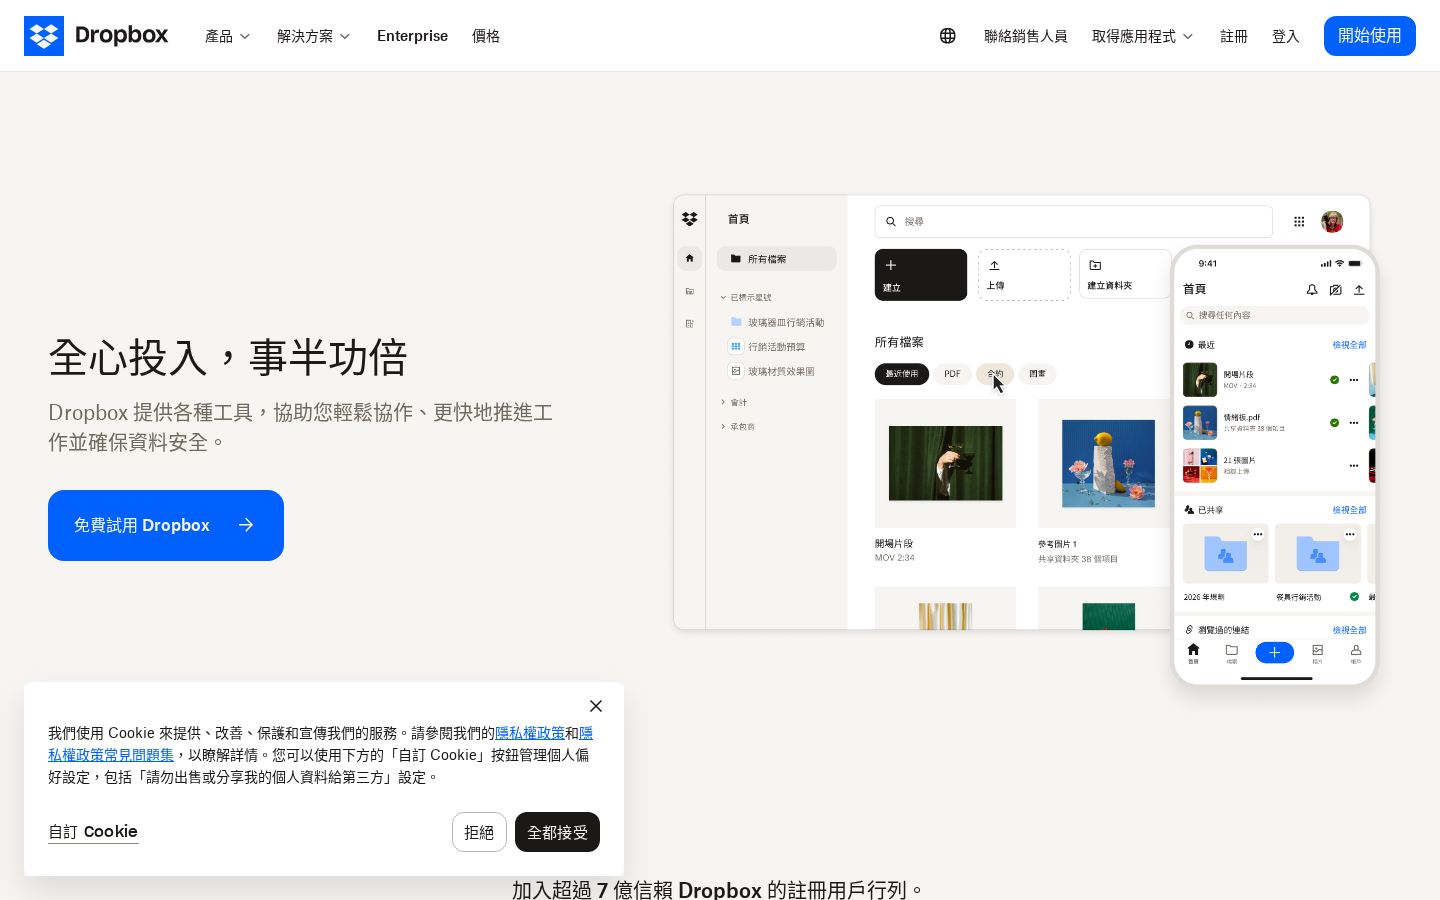Click the bell notification icon on the phone
This screenshot has width=1440, height=900.
1312,290
